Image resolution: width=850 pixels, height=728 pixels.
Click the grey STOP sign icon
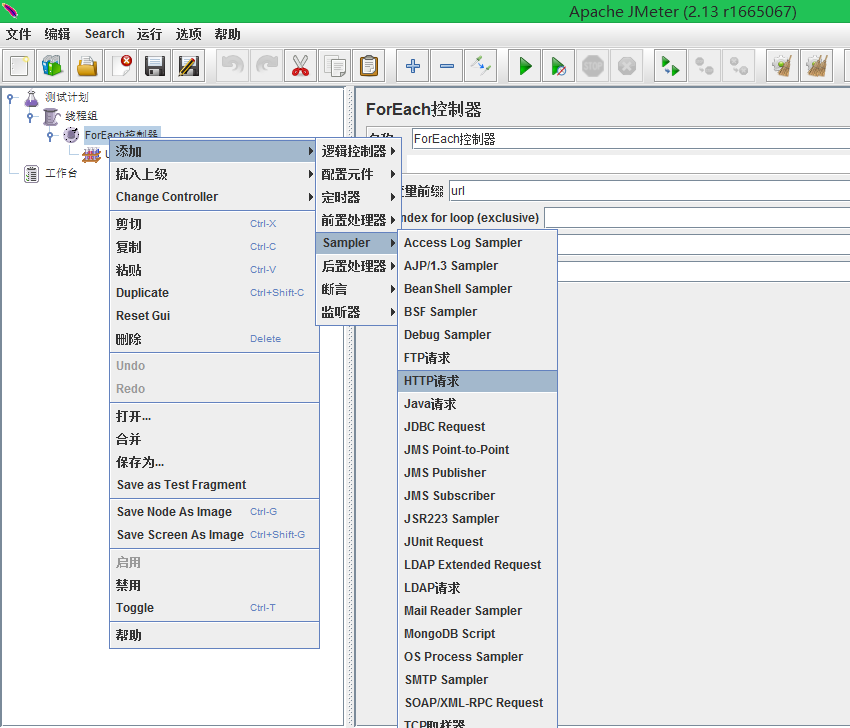(x=593, y=66)
